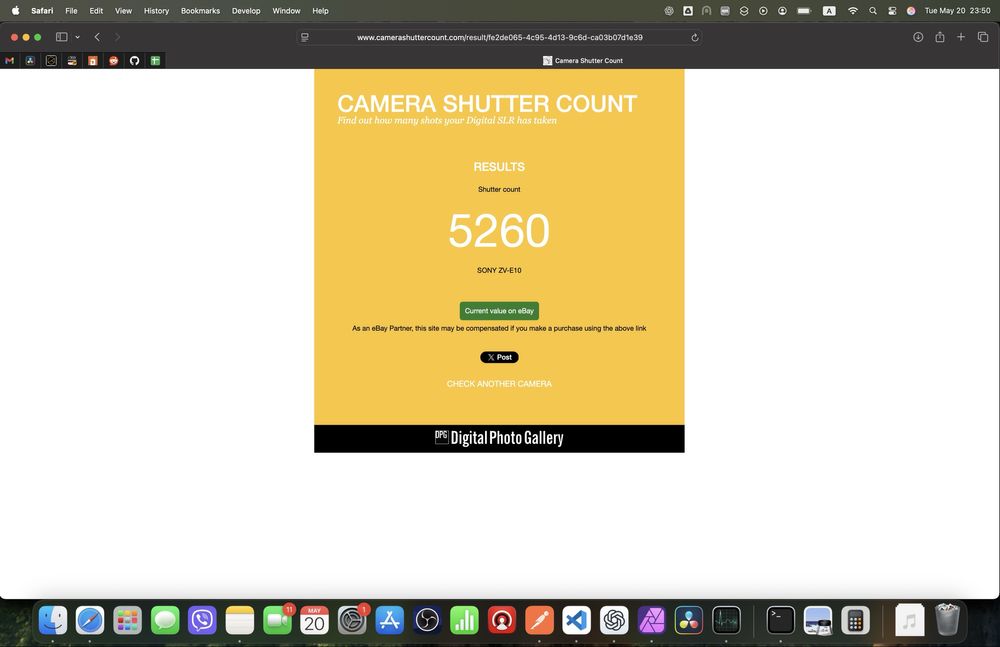
Task: Launch Visual Studio Code from the dock
Action: click(577, 620)
